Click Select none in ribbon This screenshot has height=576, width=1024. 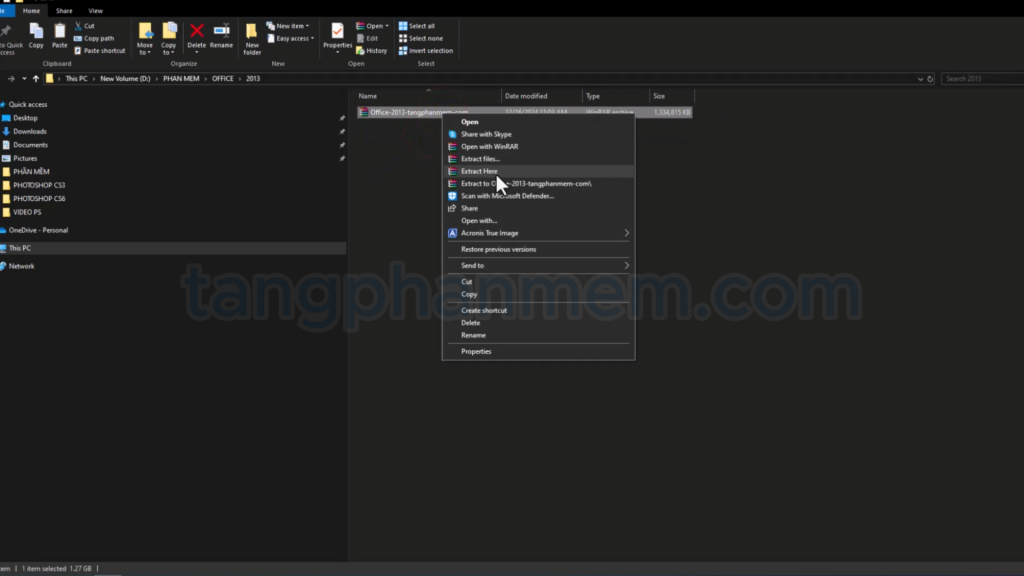coord(421,39)
